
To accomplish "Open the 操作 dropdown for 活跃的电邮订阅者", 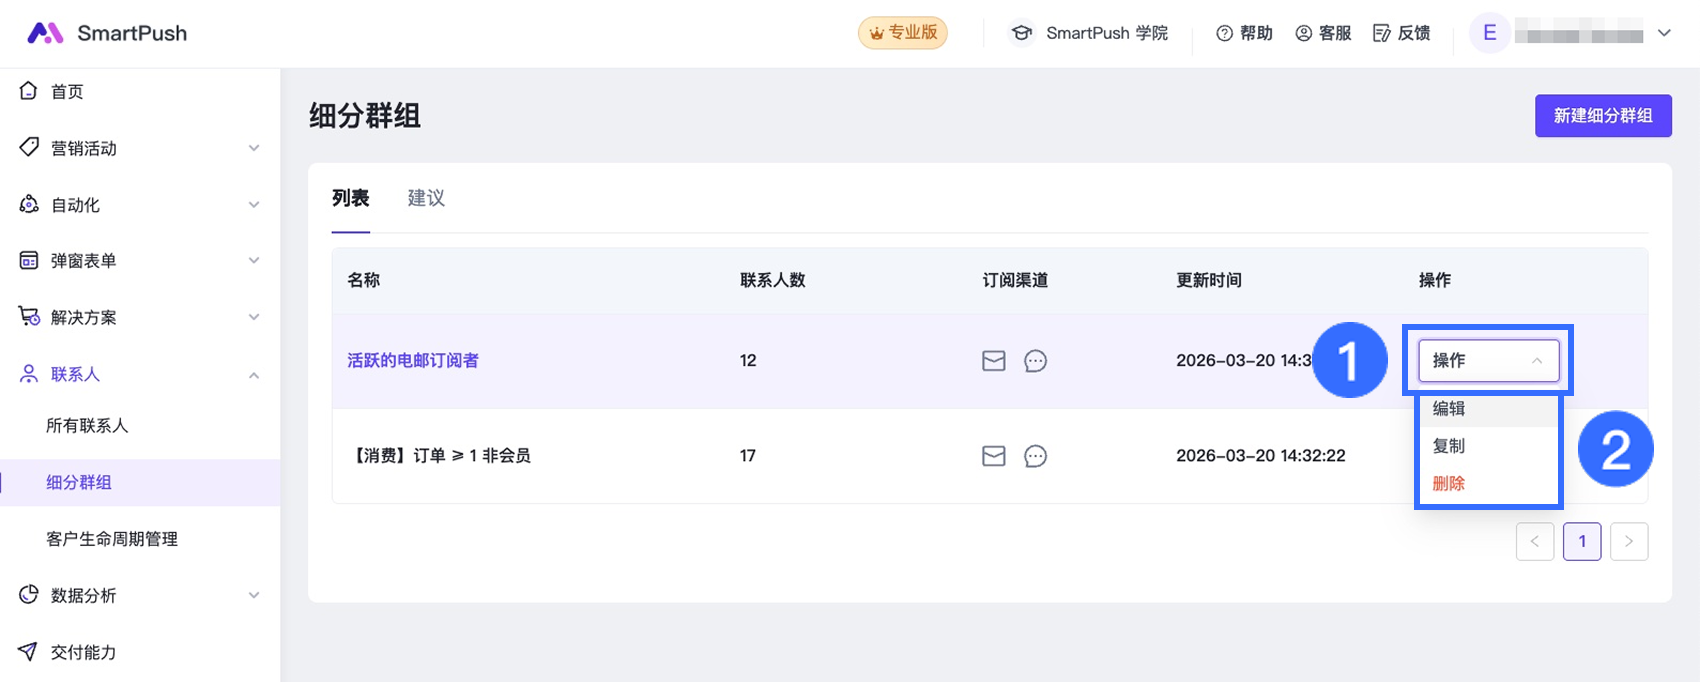I will [x=1488, y=360].
